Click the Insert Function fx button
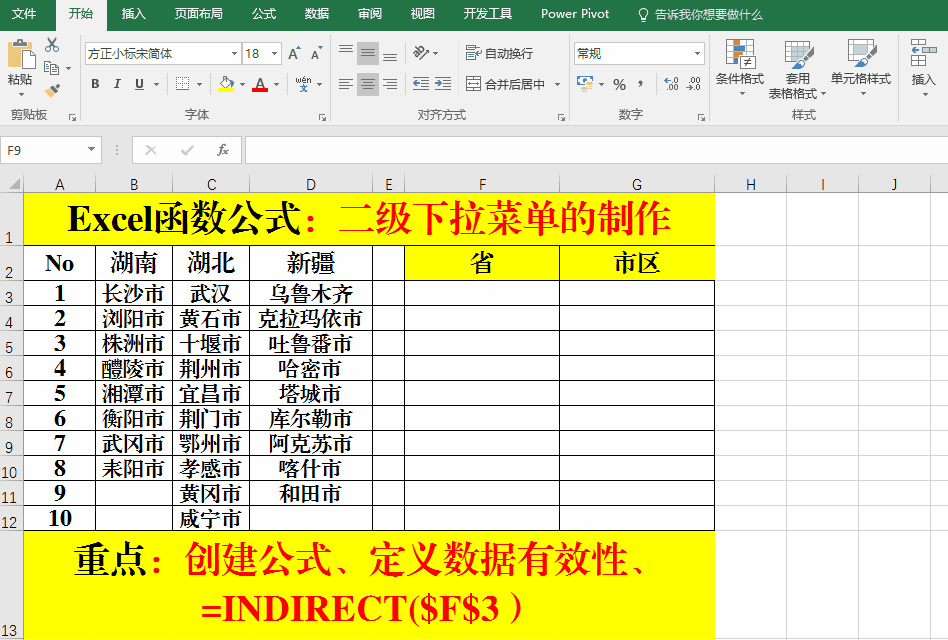 pos(222,150)
